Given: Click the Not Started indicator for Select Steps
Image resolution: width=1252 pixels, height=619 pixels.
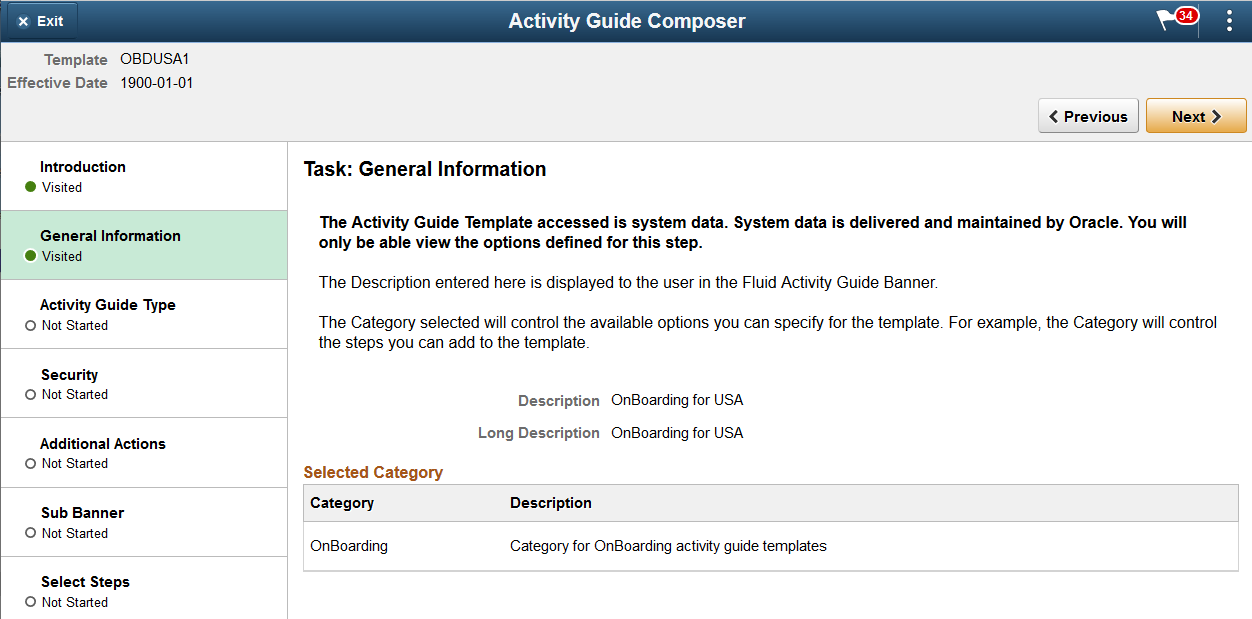Looking at the screenshot, I should pyautogui.click(x=31, y=602).
